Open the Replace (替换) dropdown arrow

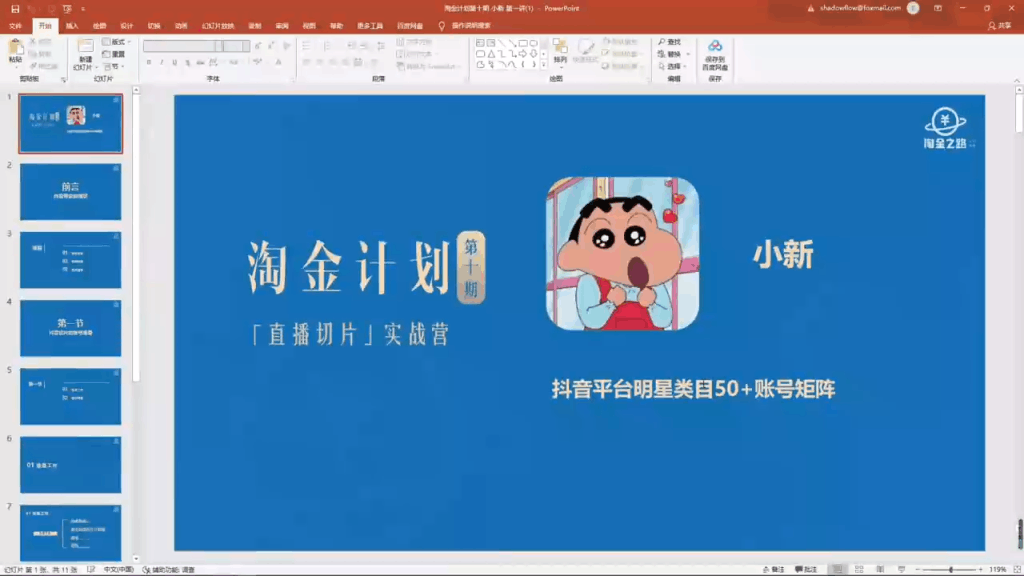tap(688, 54)
